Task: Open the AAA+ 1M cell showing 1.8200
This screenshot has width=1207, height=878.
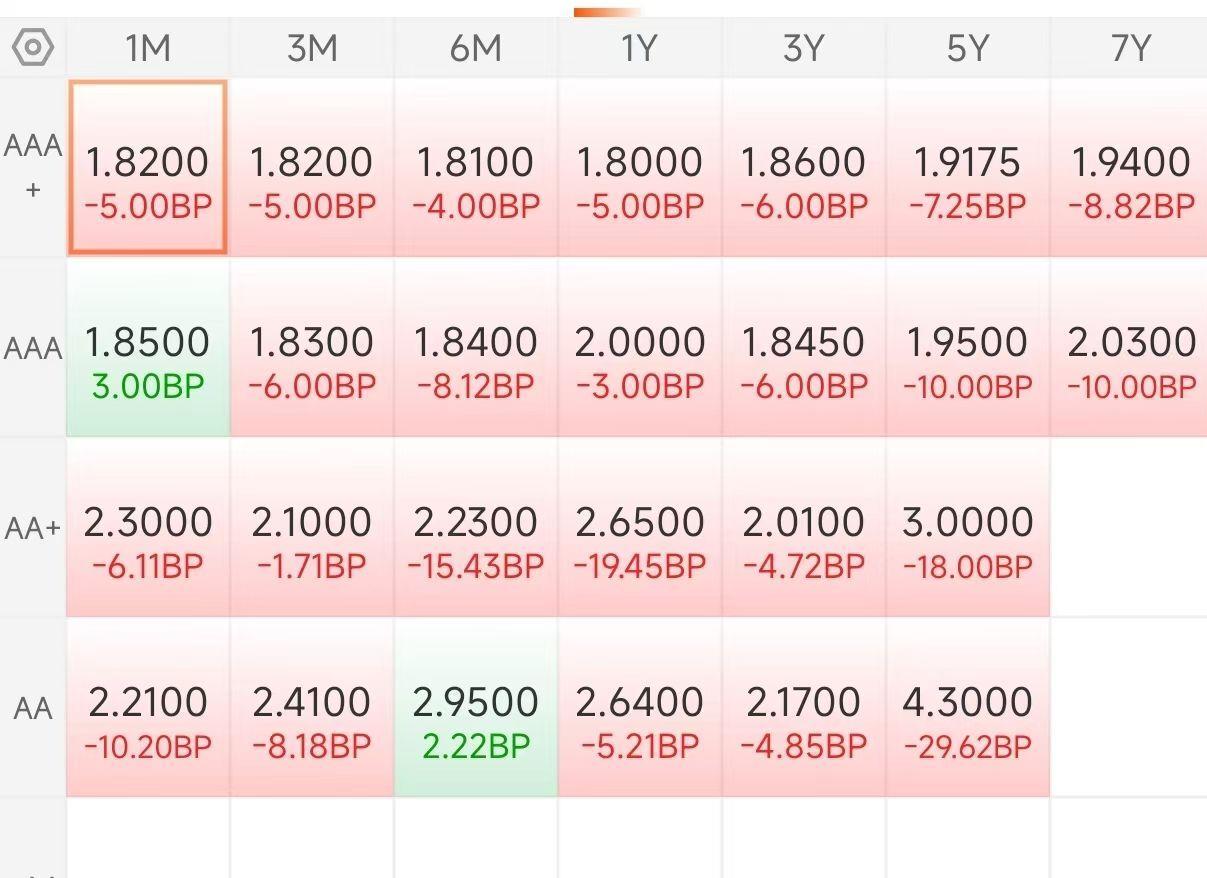Action: (x=148, y=168)
